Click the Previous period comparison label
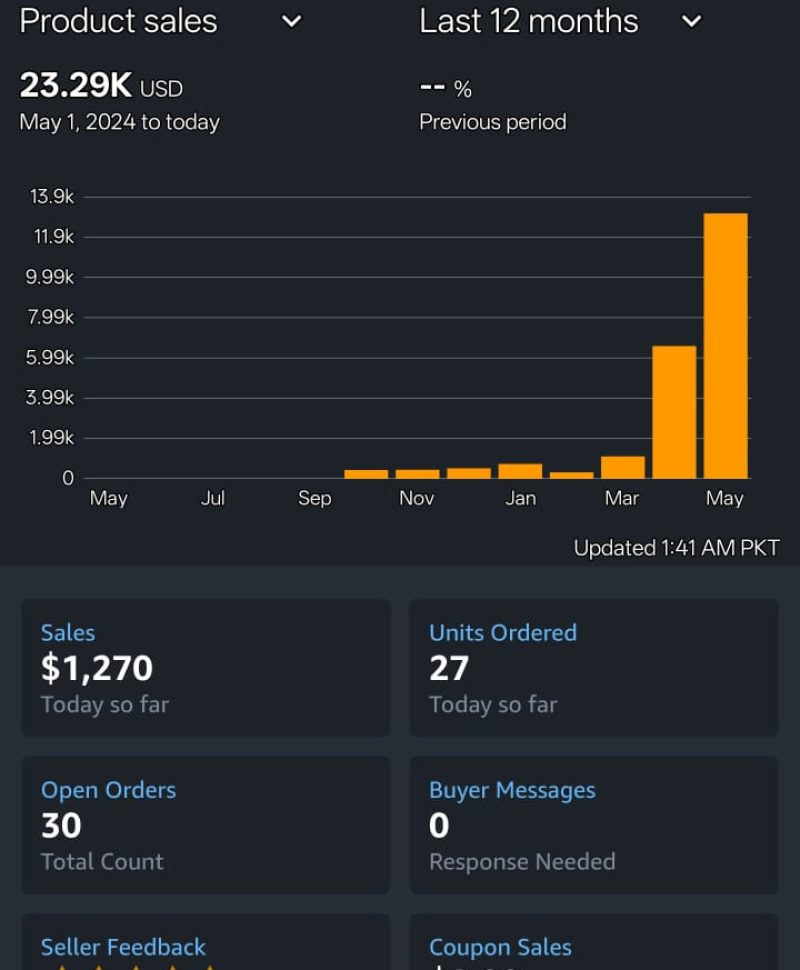Viewport: 800px width, 970px height. click(492, 122)
